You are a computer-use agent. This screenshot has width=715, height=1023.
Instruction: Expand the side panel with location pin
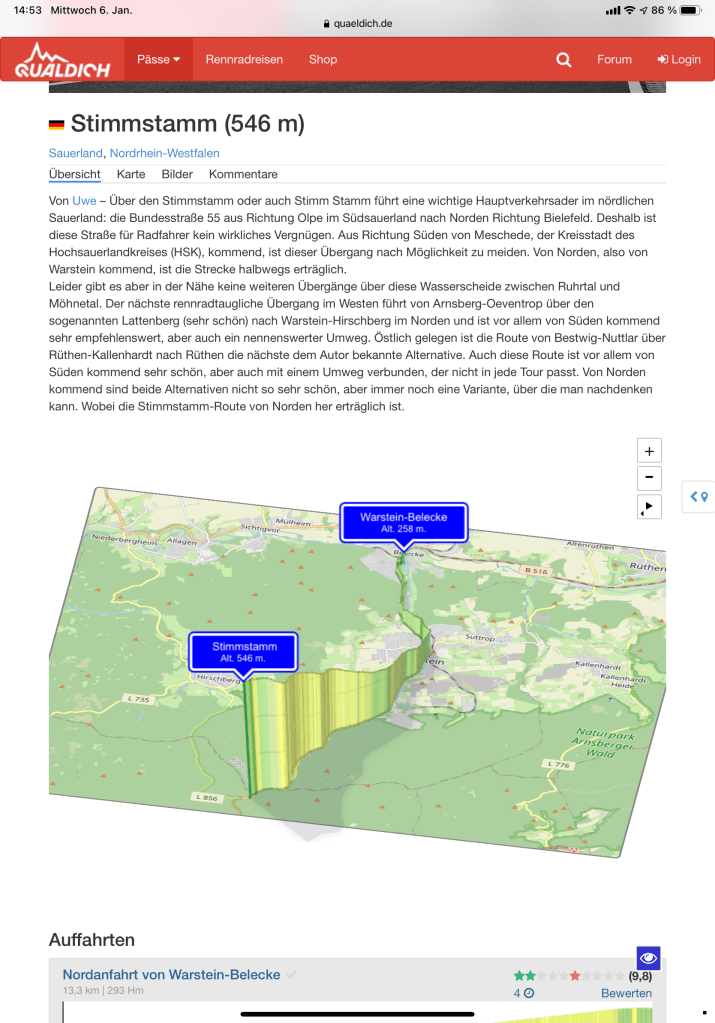coord(699,496)
